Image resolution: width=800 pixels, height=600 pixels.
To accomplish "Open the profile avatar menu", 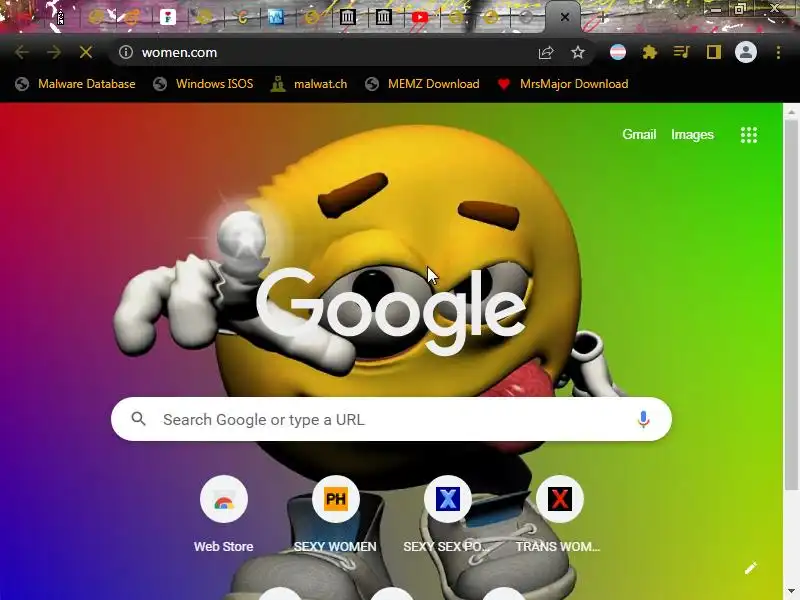I will (745, 52).
